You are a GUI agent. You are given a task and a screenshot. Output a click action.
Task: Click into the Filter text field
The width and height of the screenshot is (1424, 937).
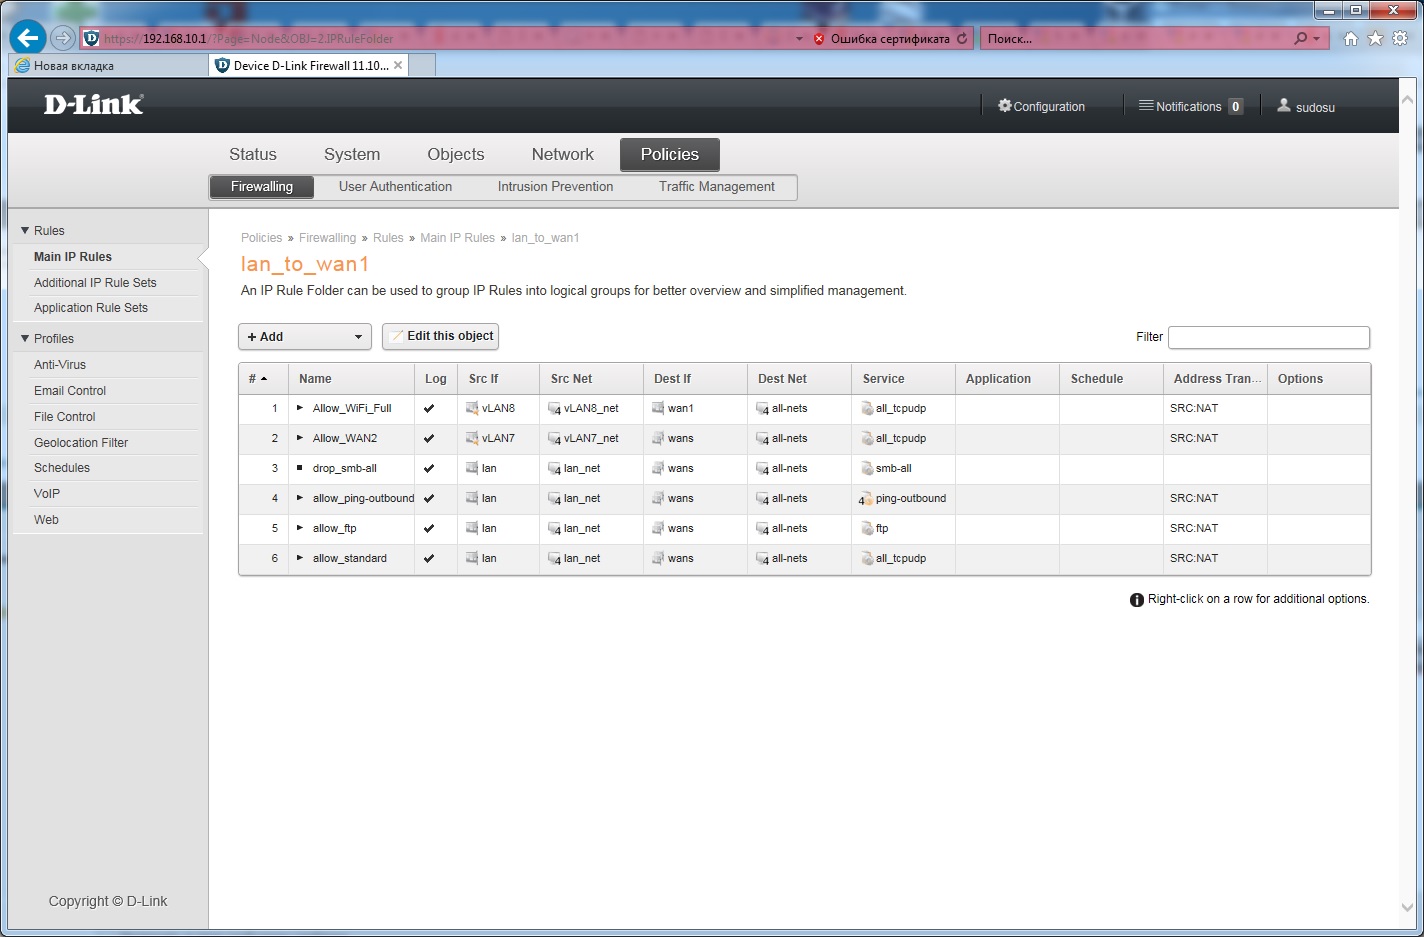(1268, 337)
